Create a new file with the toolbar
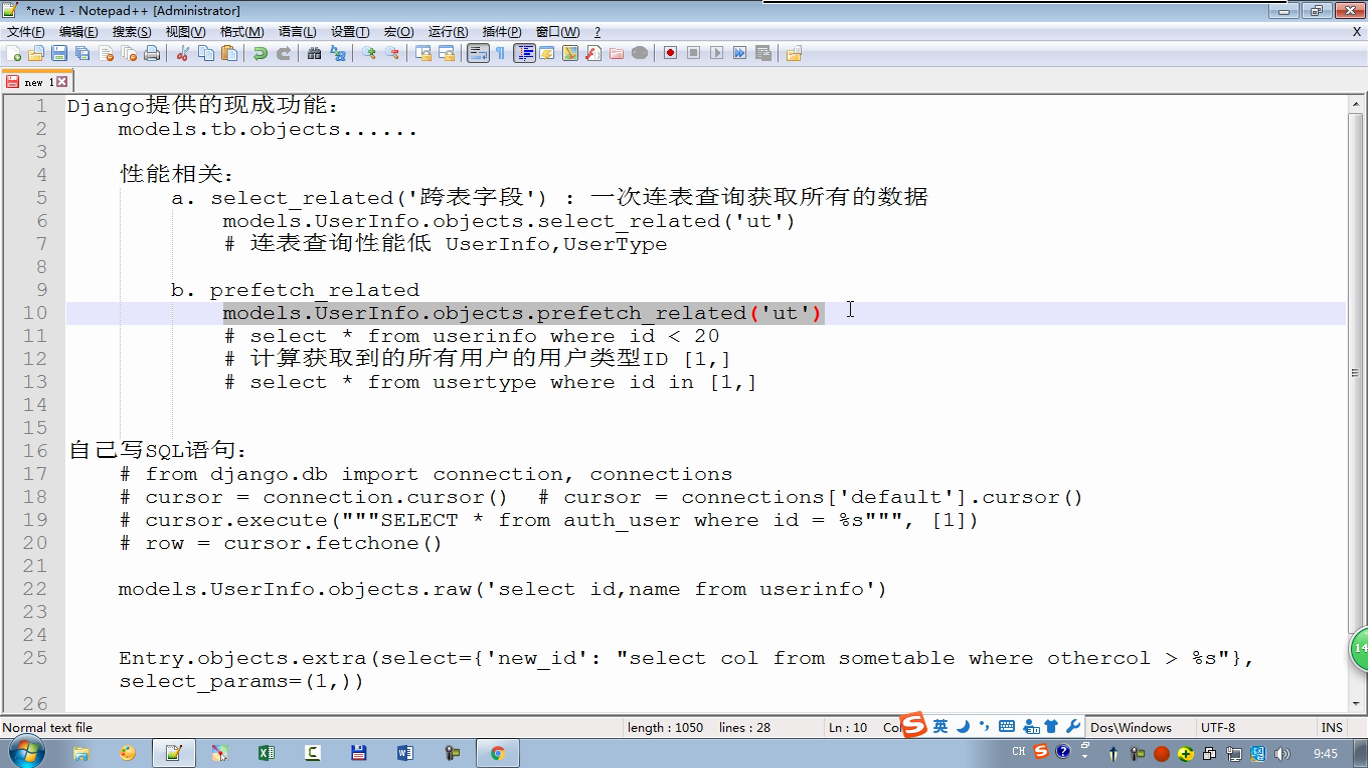The height and width of the screenshot is (768, 1368). 13,53
